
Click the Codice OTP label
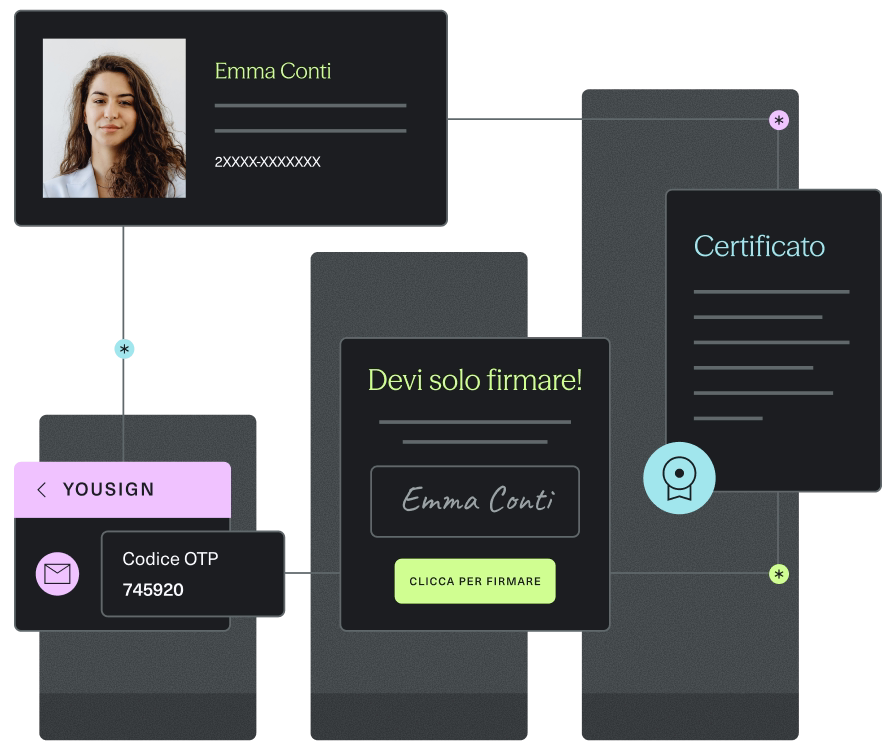pos(170,558)
